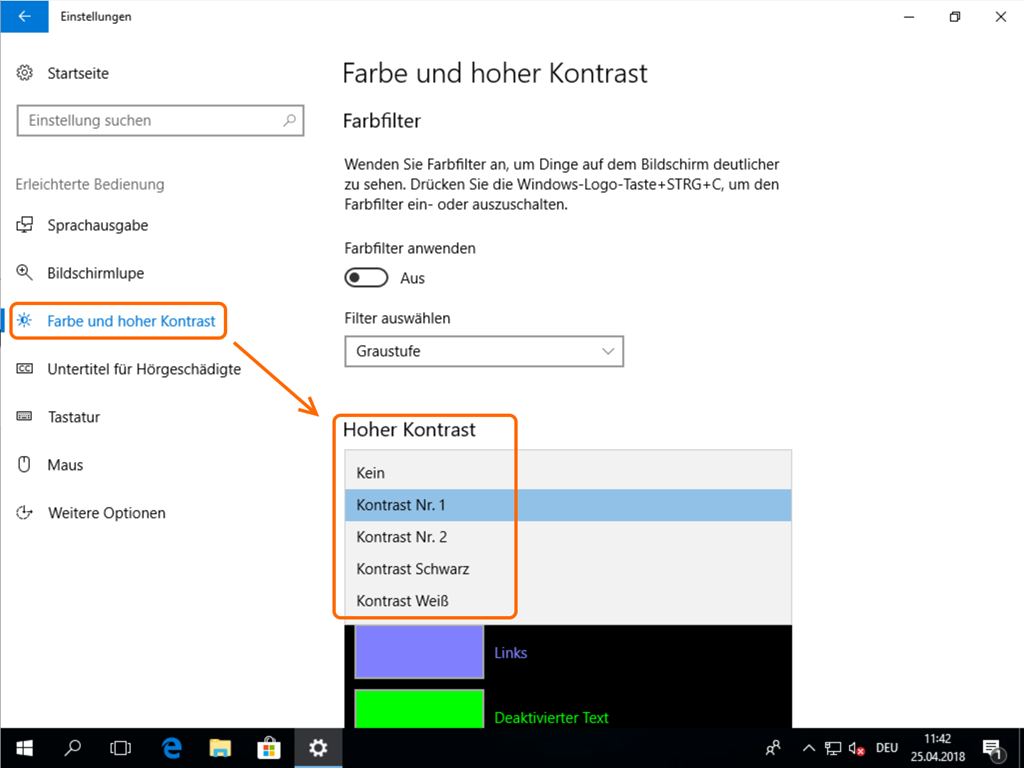
Task: Open Task View on the taskbar
Action: tap(121, 747)
